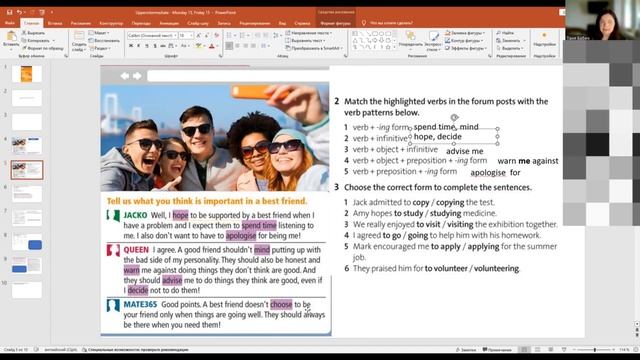640x360 pixels.
Task: Click the Add-ins (Надстройки) icon
Action: (x=544, y=36)
